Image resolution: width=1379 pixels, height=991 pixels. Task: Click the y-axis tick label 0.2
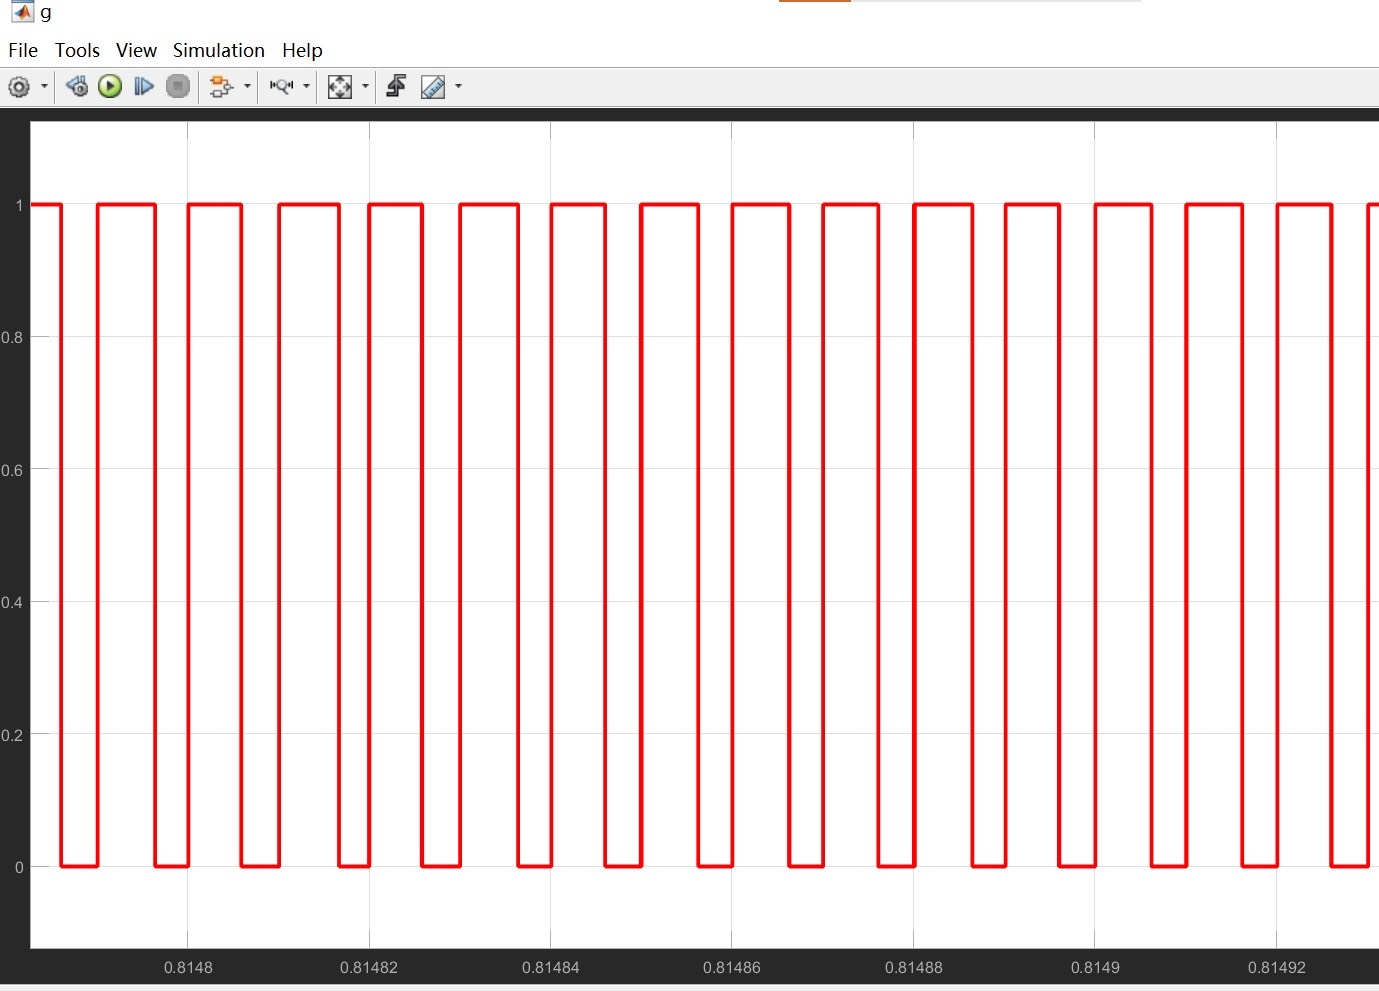(x=12, y=735)
